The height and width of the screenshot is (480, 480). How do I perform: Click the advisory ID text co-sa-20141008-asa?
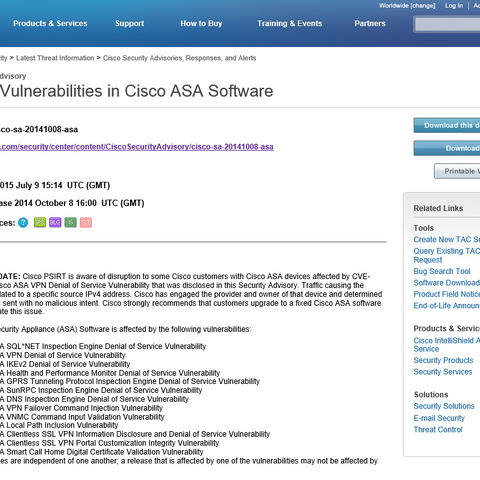[39, 129]
